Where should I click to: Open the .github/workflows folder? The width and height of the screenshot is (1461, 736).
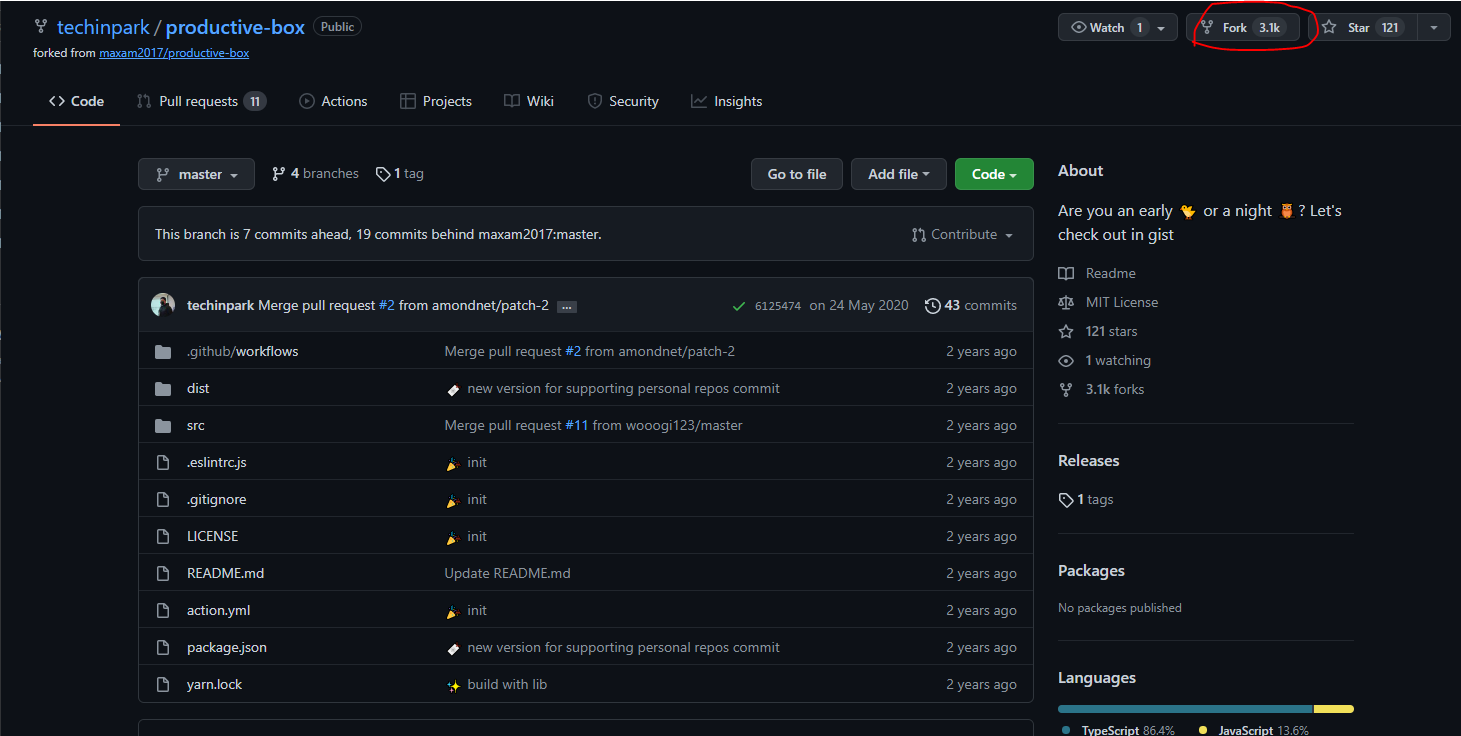click(243, 352)
